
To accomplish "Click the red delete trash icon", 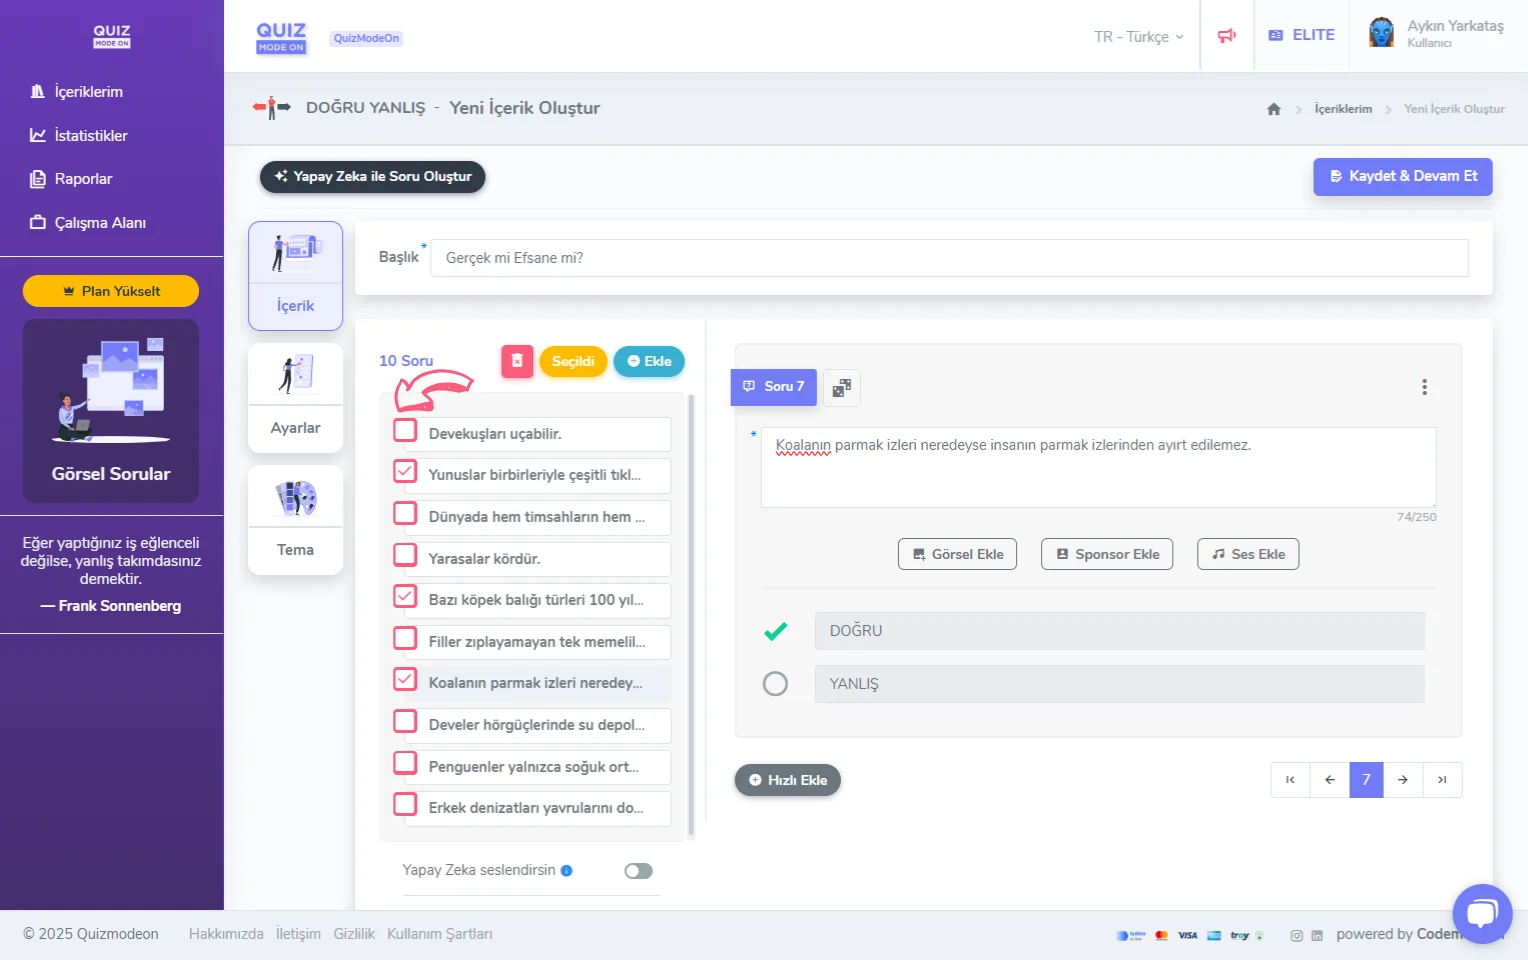I will coord(517,361).
